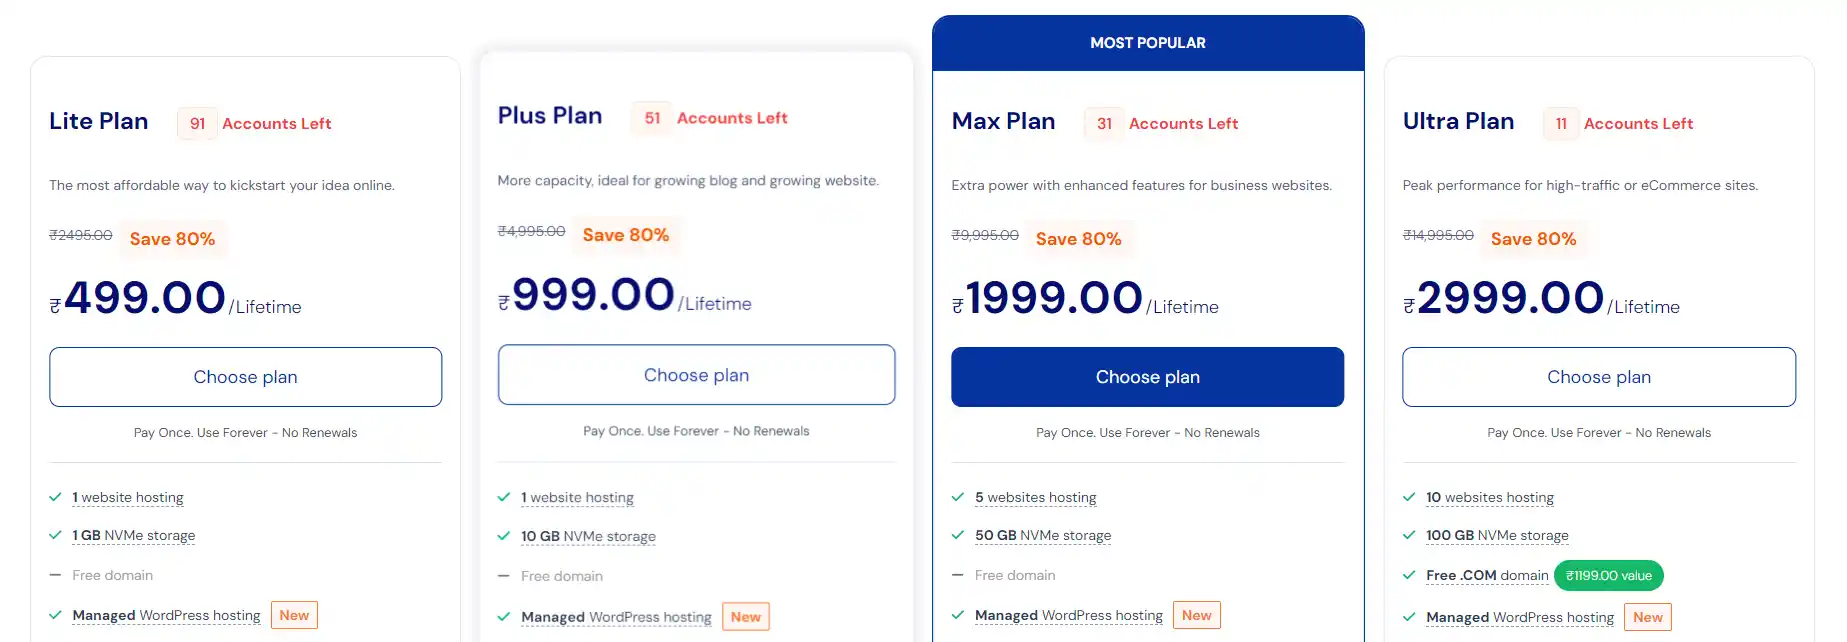Click the 91 accounts left counter badge
This screenshot has width=1847, height=642.
pyautogui.click(x=197, y=124)
